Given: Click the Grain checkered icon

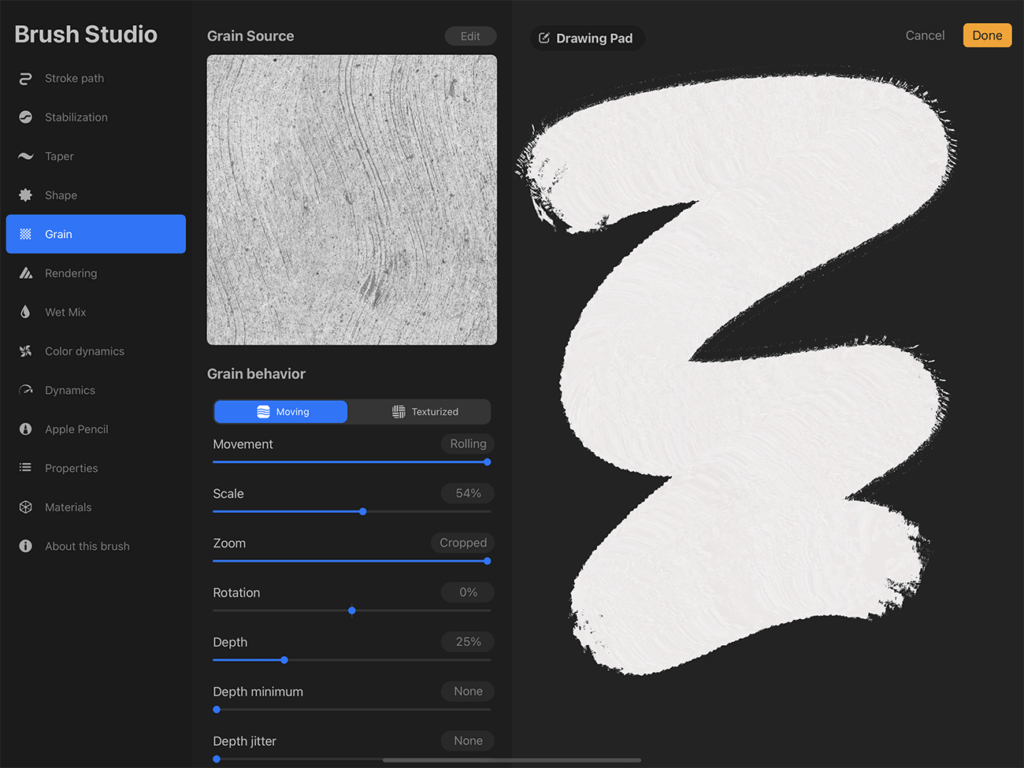Looking at the screenshot, I should [25, 234].
